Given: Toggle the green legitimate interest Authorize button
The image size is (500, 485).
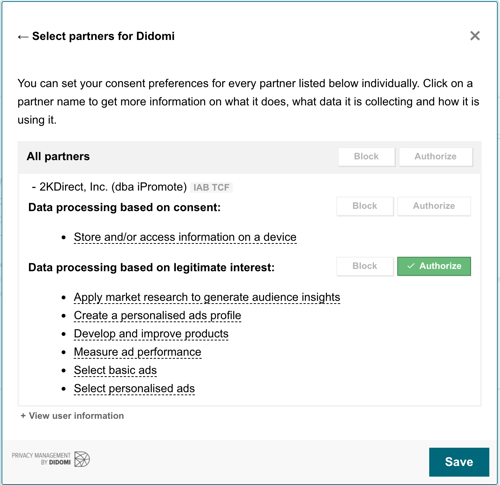Looking at the screenshot, I should (x=434, y=266).
